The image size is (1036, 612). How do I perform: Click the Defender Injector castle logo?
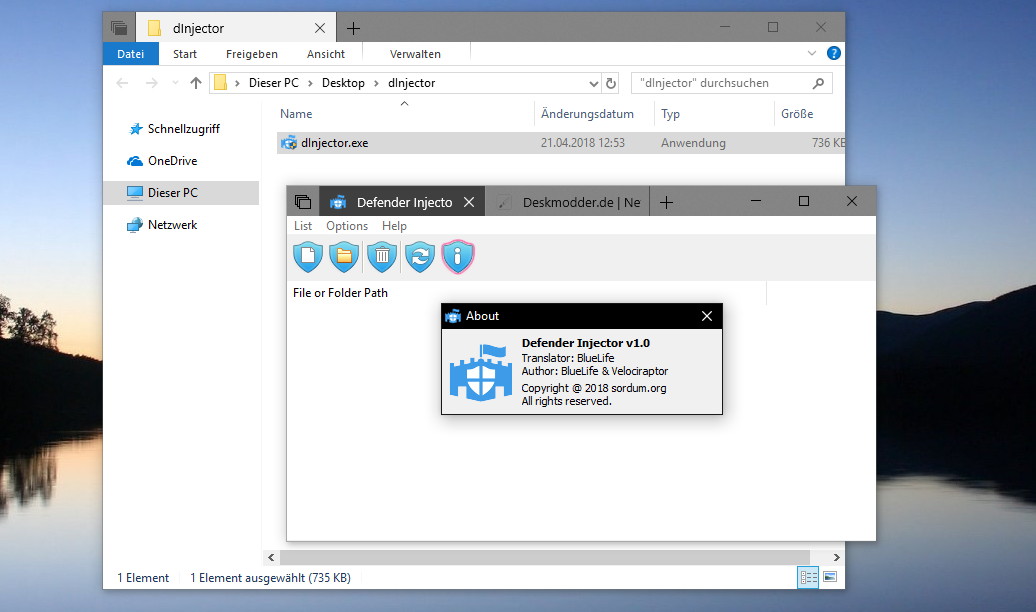[481, 372]
